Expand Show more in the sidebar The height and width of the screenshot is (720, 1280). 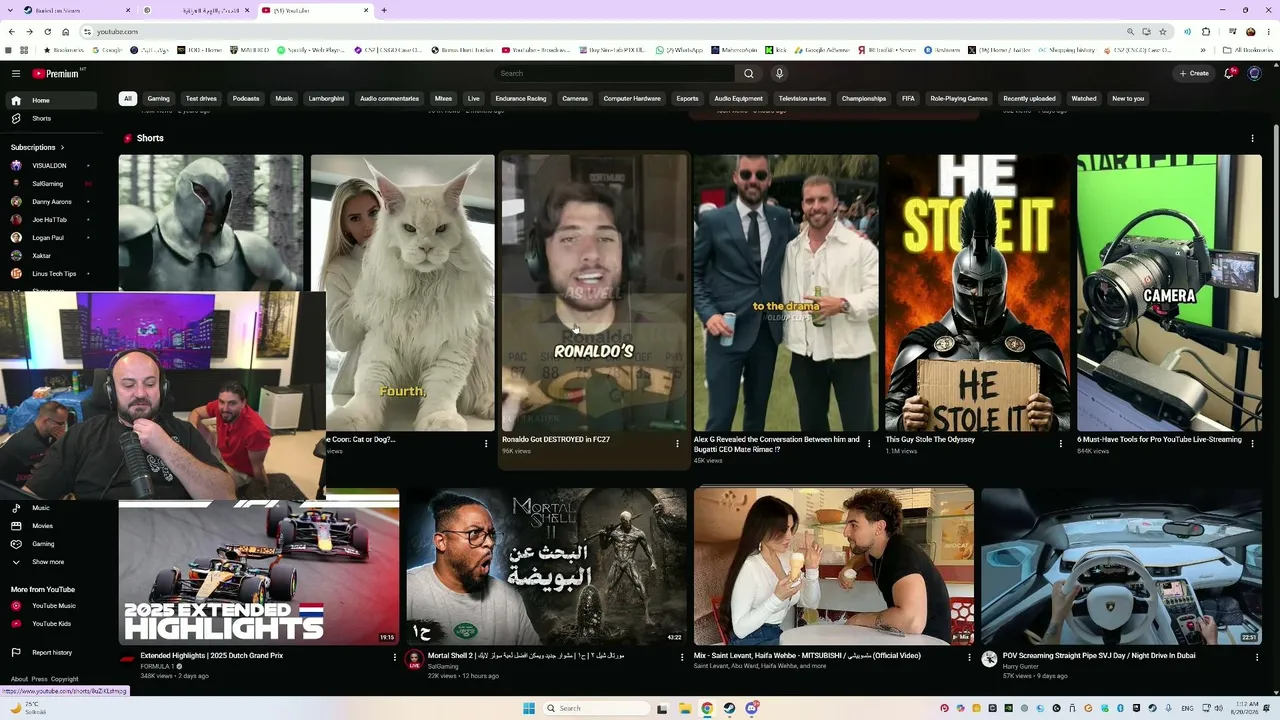tap(48, 562)
